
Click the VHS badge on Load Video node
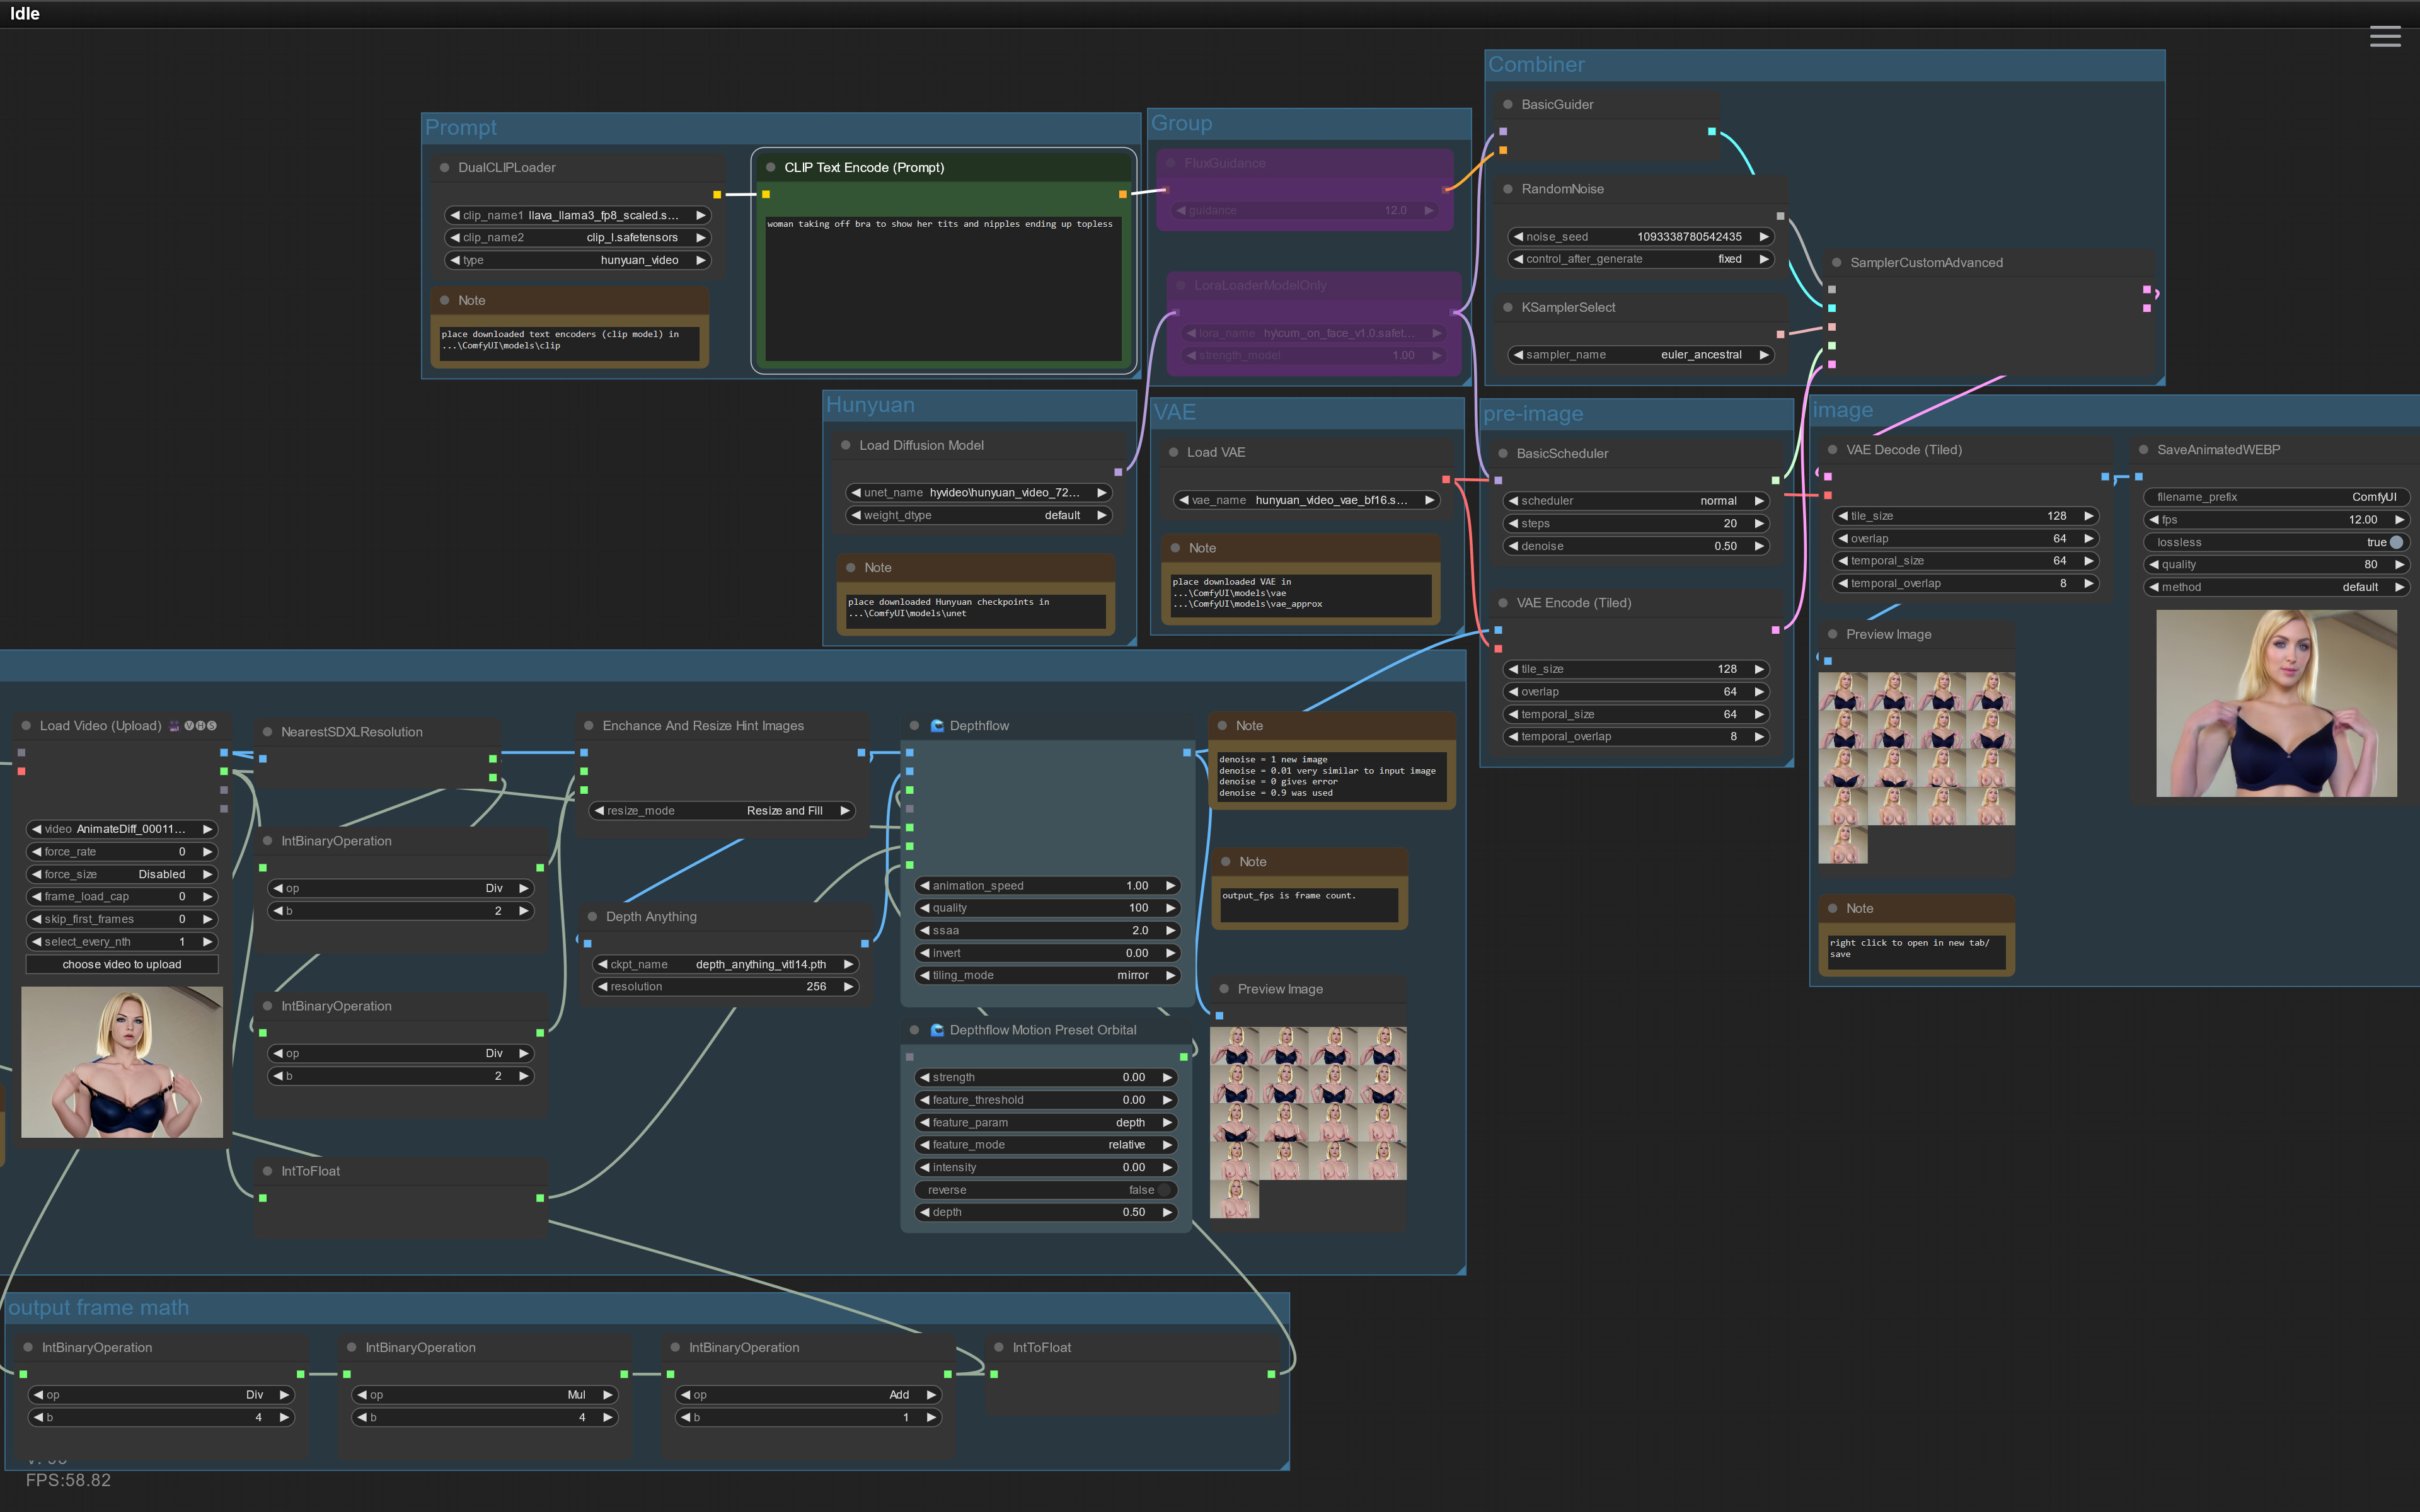[200, 726]
